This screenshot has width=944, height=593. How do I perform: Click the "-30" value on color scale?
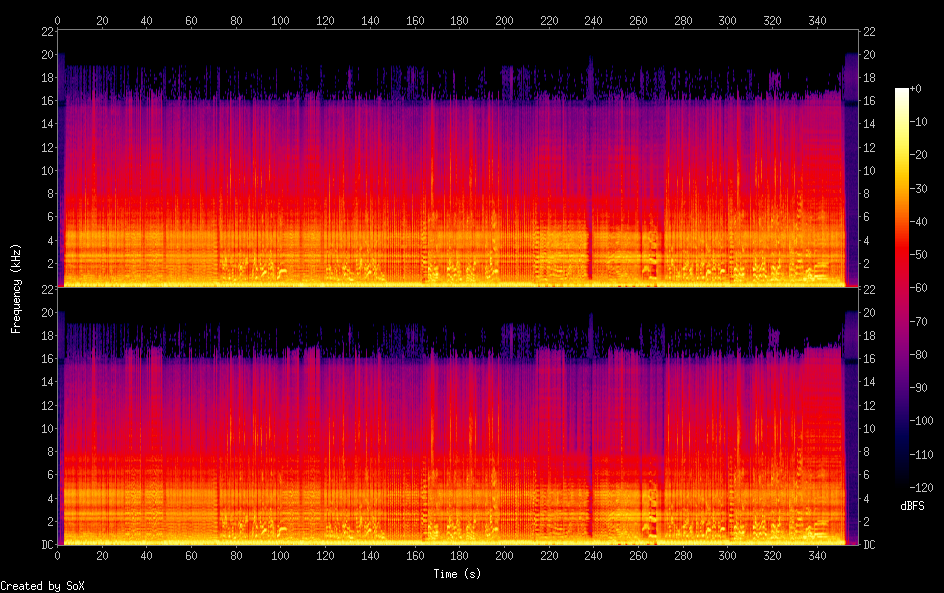point(918,188)
